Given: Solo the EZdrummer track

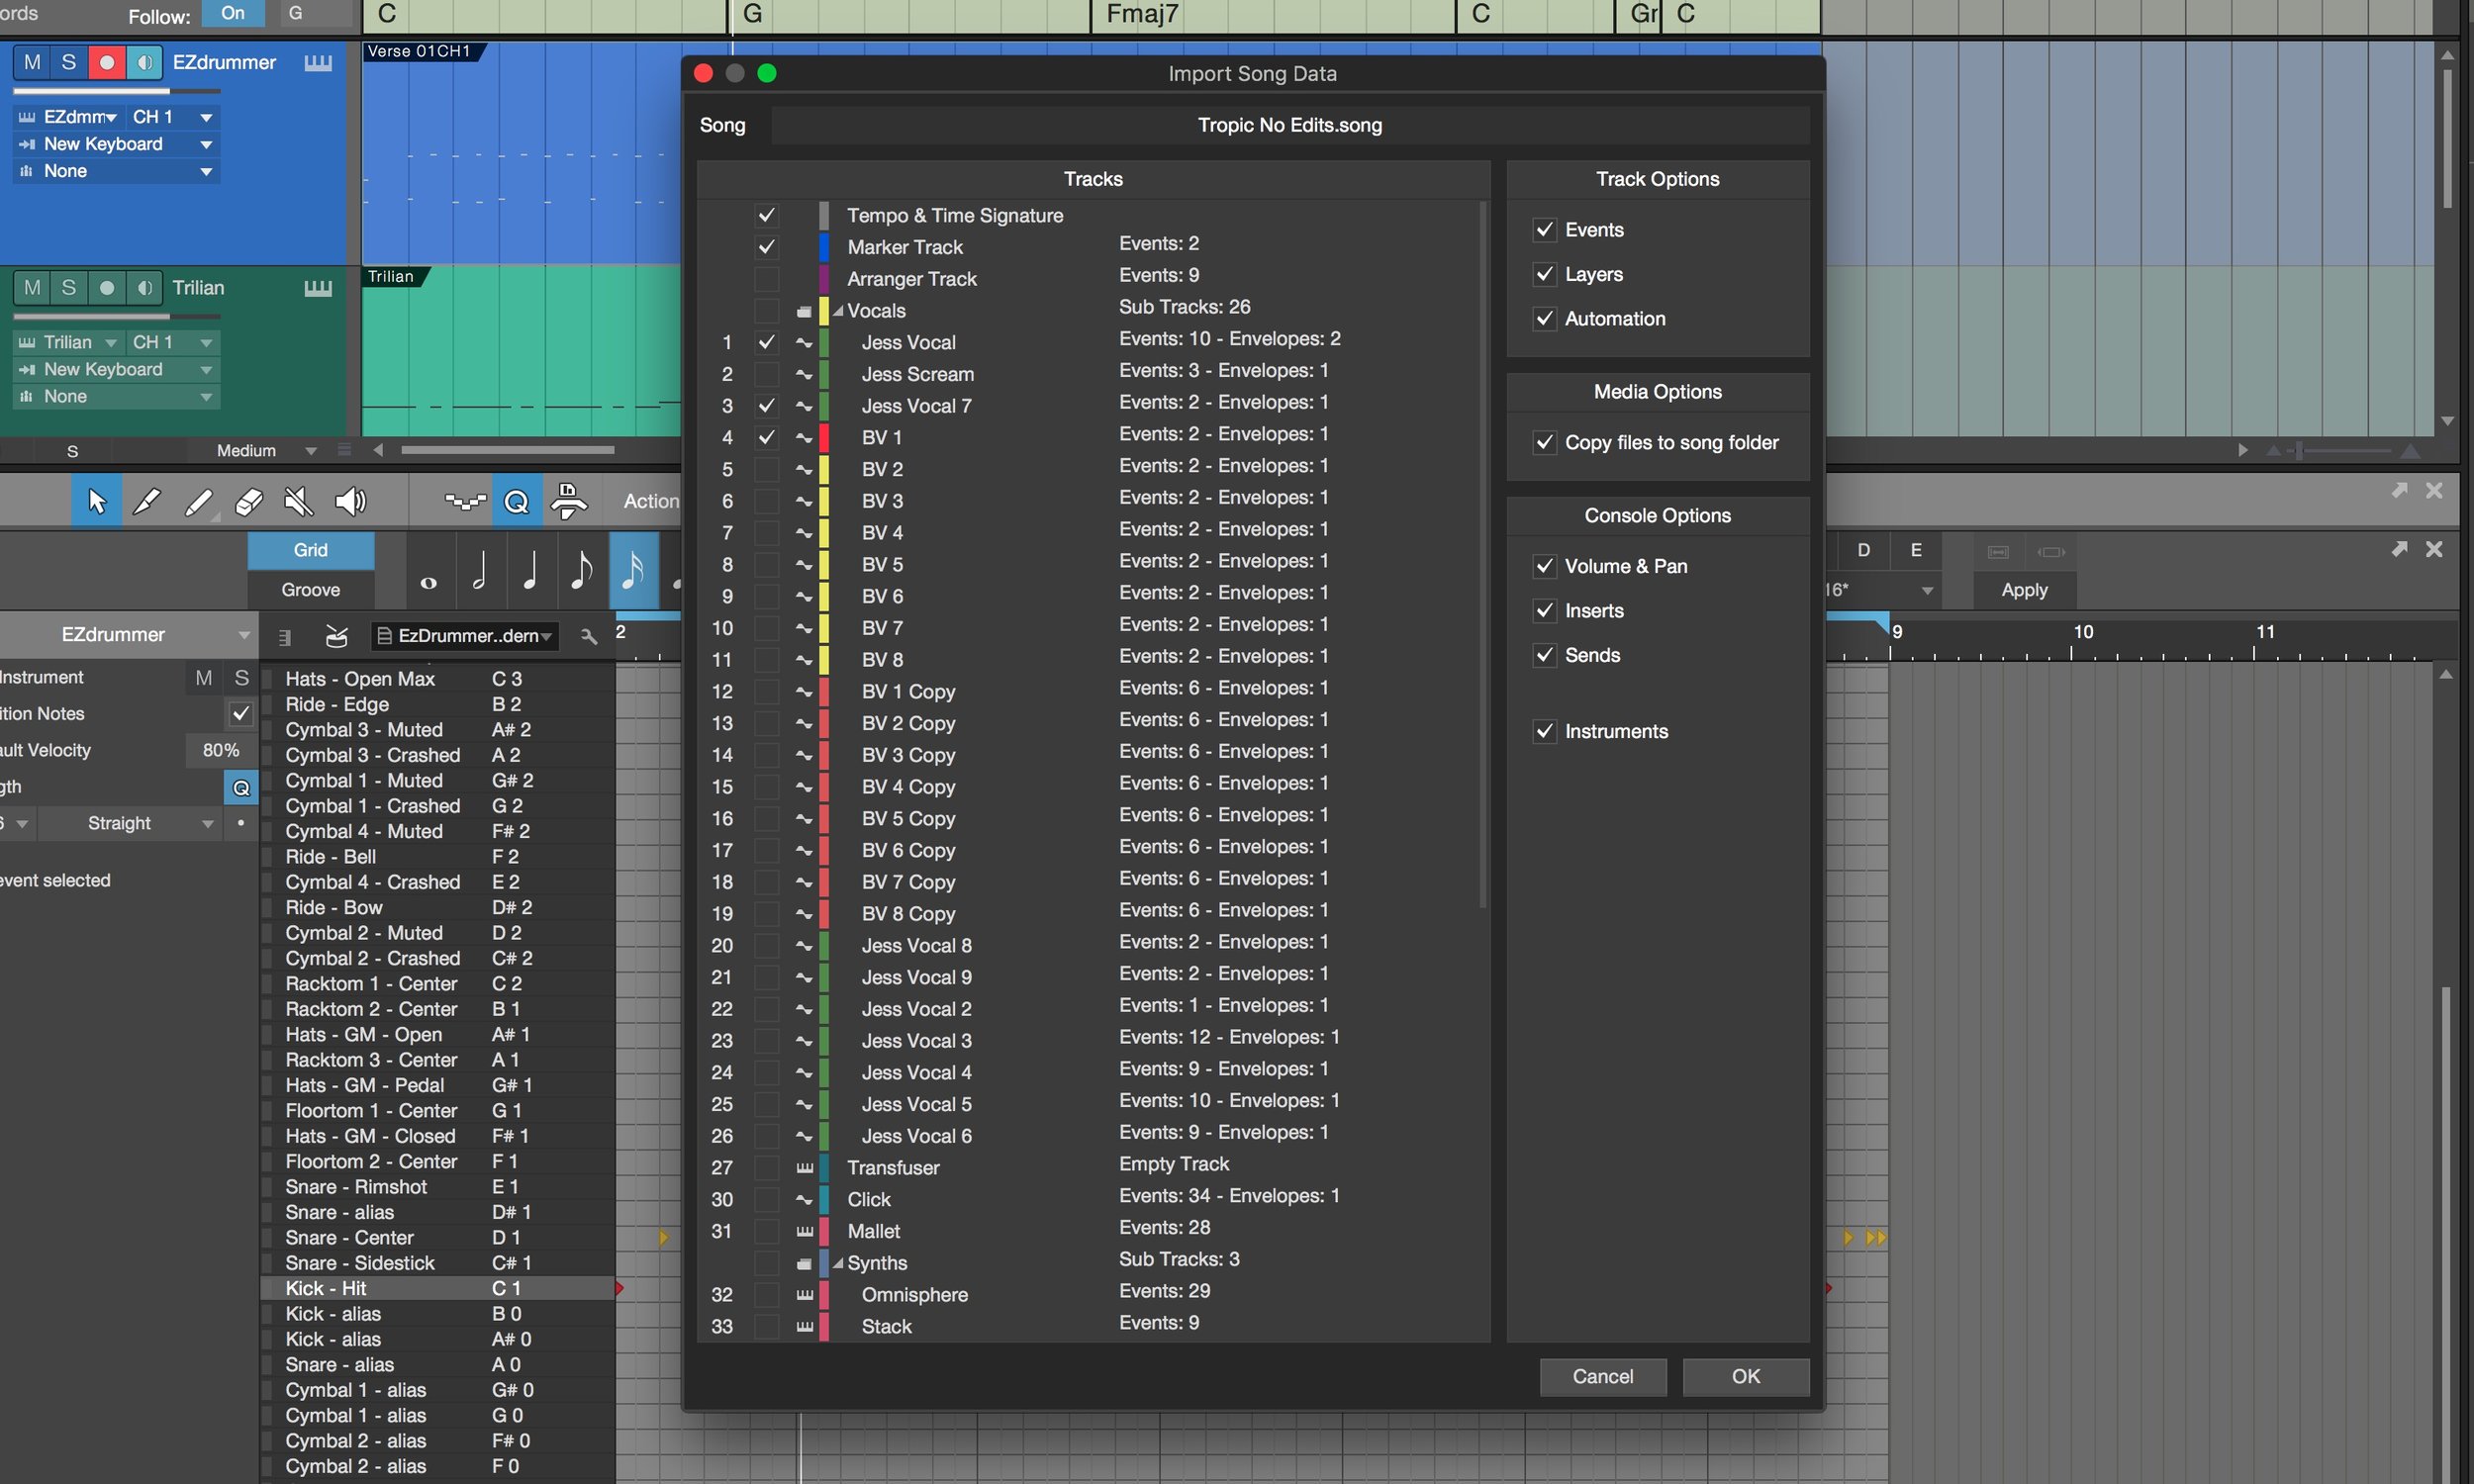Looking at the screenshot, I should (x=69, y=62).
